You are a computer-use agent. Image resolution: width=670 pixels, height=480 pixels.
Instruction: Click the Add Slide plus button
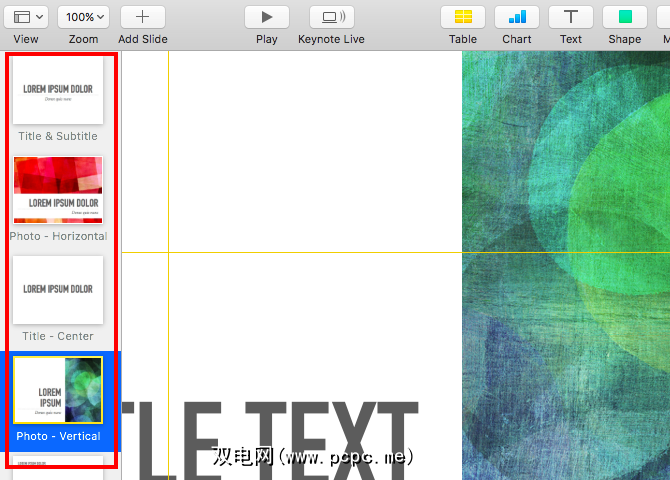click(x=143, y=17)
